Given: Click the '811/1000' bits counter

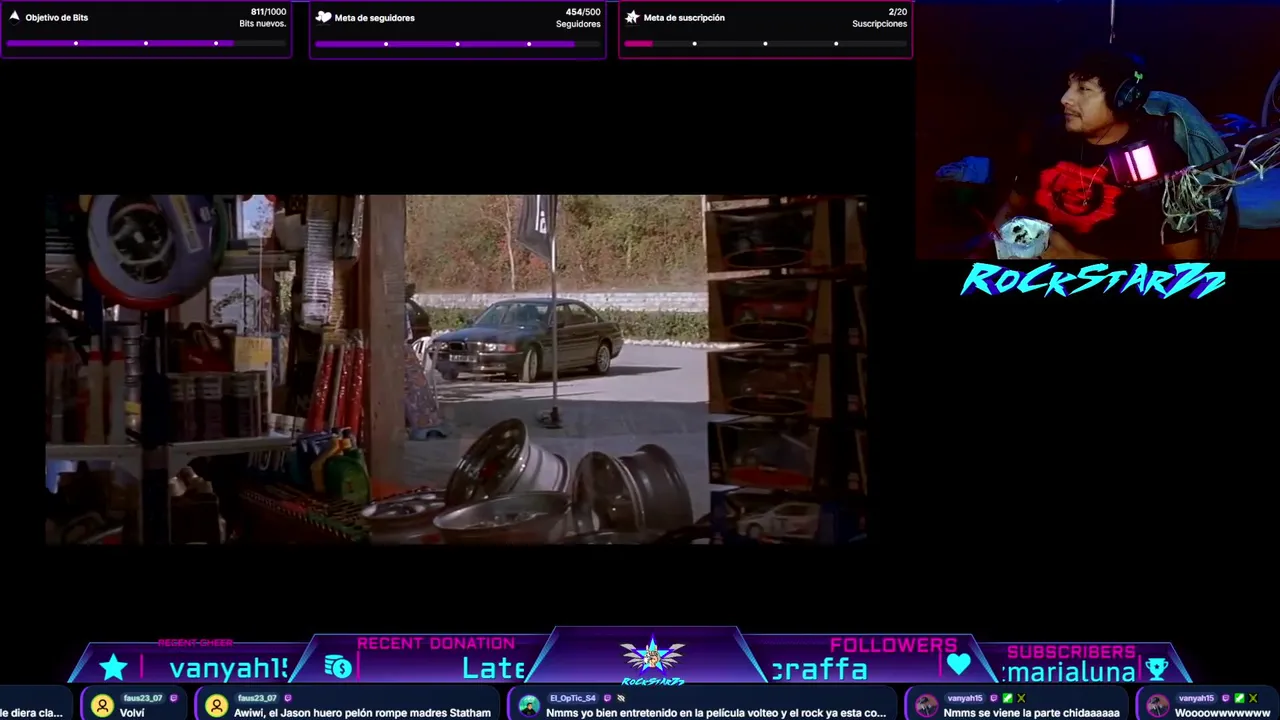Looking at the screenshot, I should [x=268, y=12].
